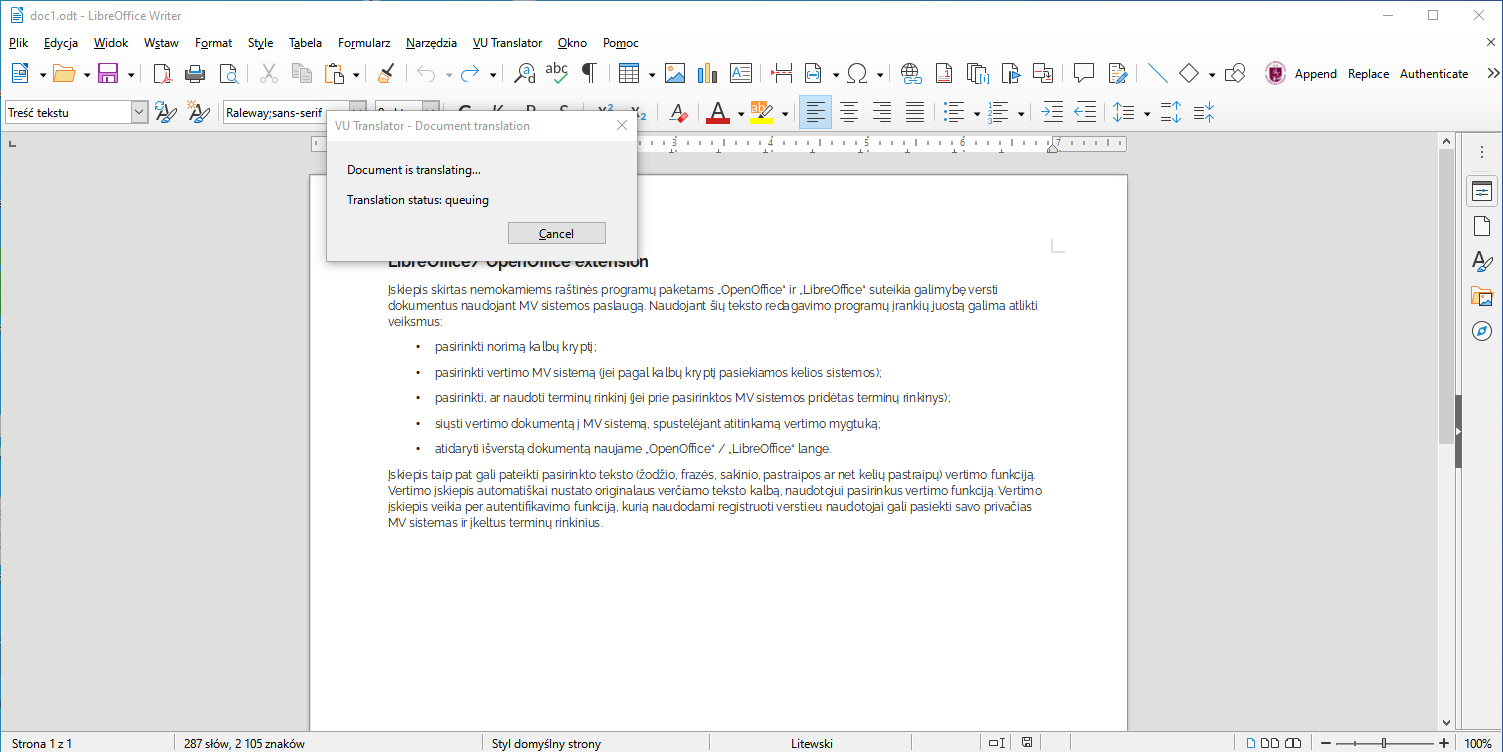Click the New document icon

pyautogui.click(x=20, y=73)
